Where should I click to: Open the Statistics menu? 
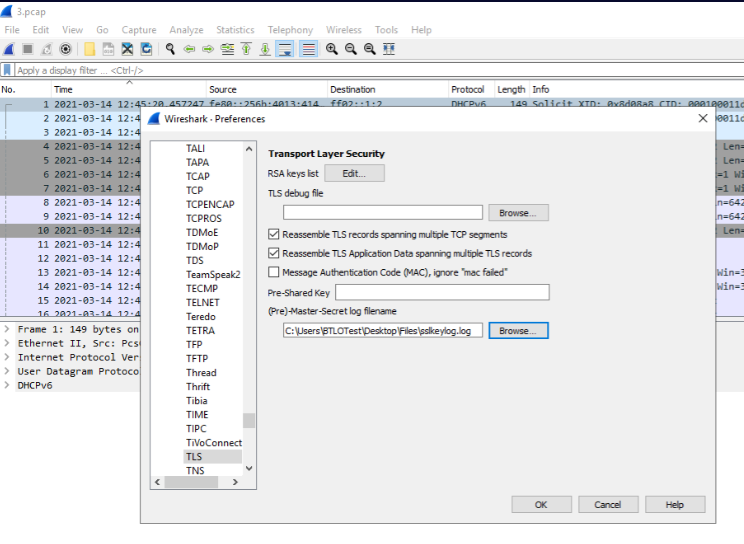(x=235, y=30)
